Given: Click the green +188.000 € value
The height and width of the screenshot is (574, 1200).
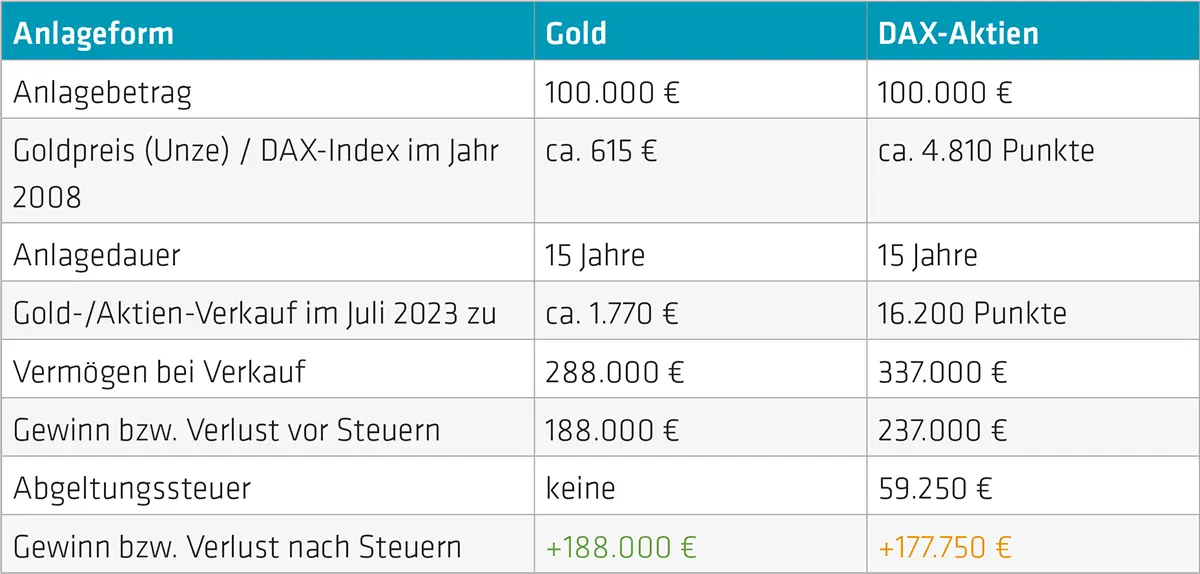Looking at the screenshot, I should (x=621, y=547).
